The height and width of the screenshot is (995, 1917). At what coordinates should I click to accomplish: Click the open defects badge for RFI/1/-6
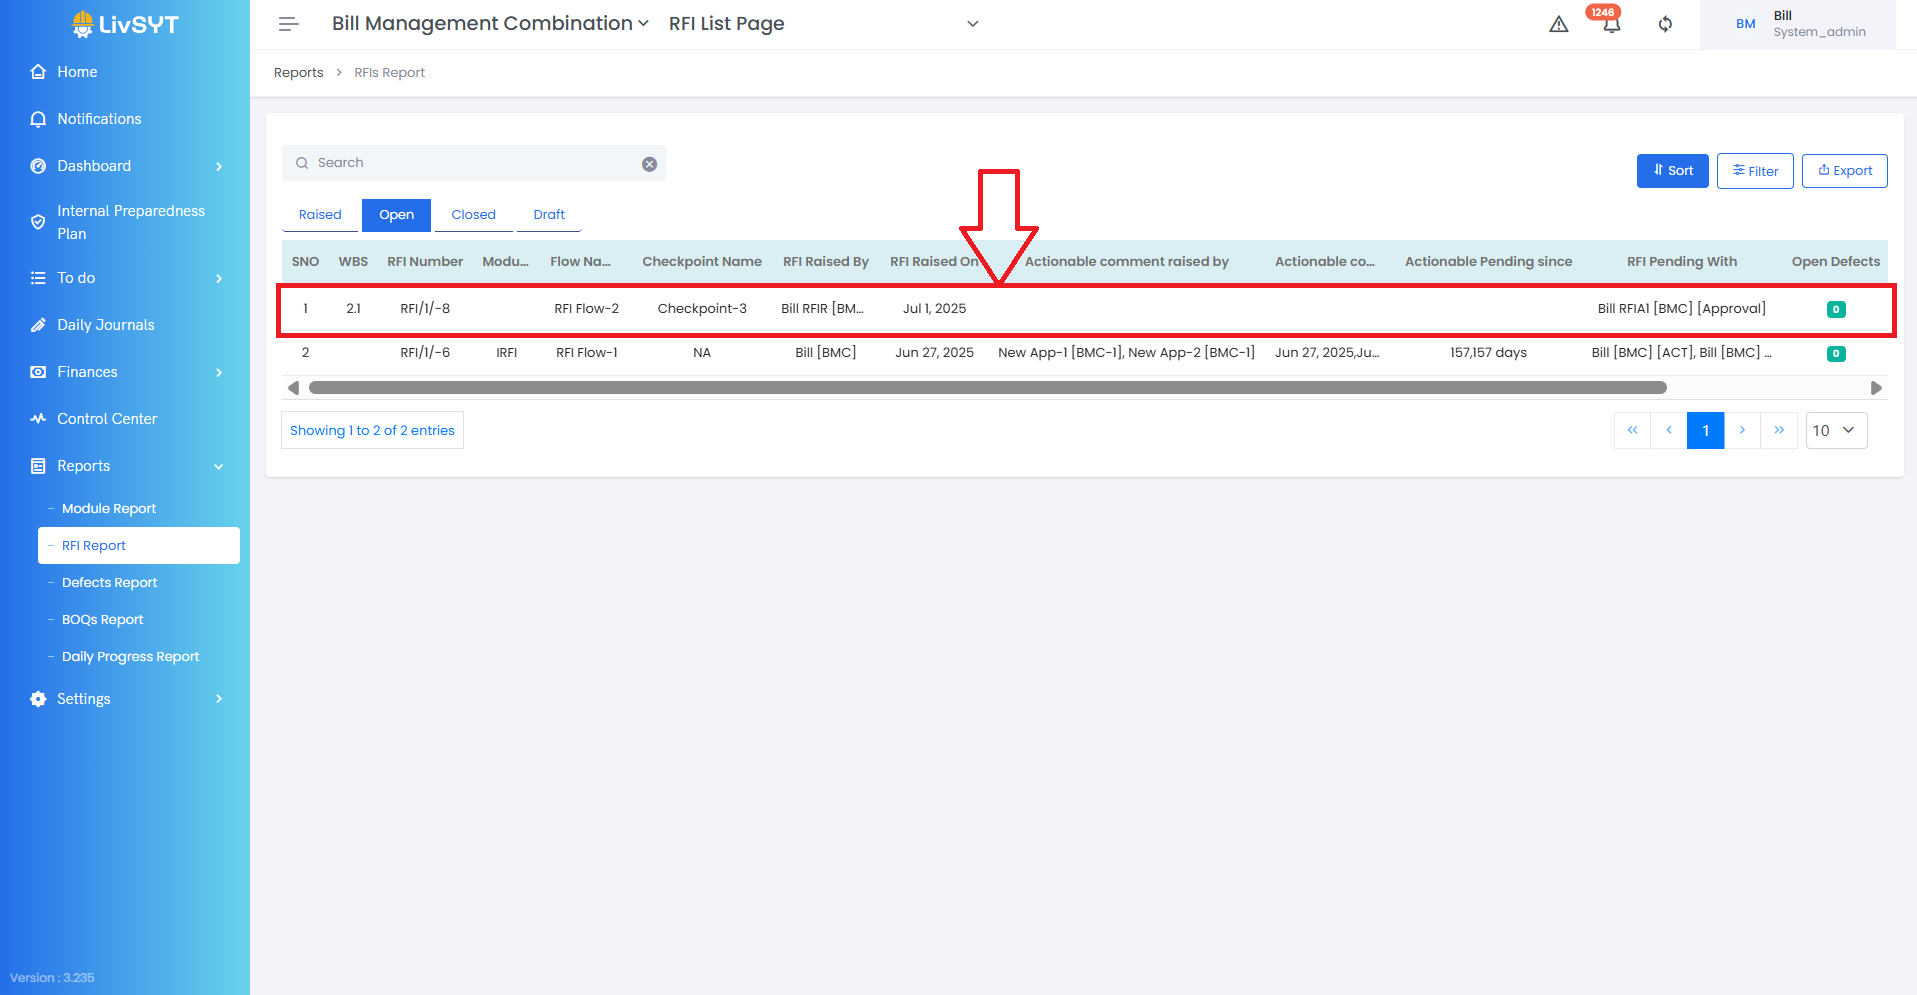(x=1836, y=354)
